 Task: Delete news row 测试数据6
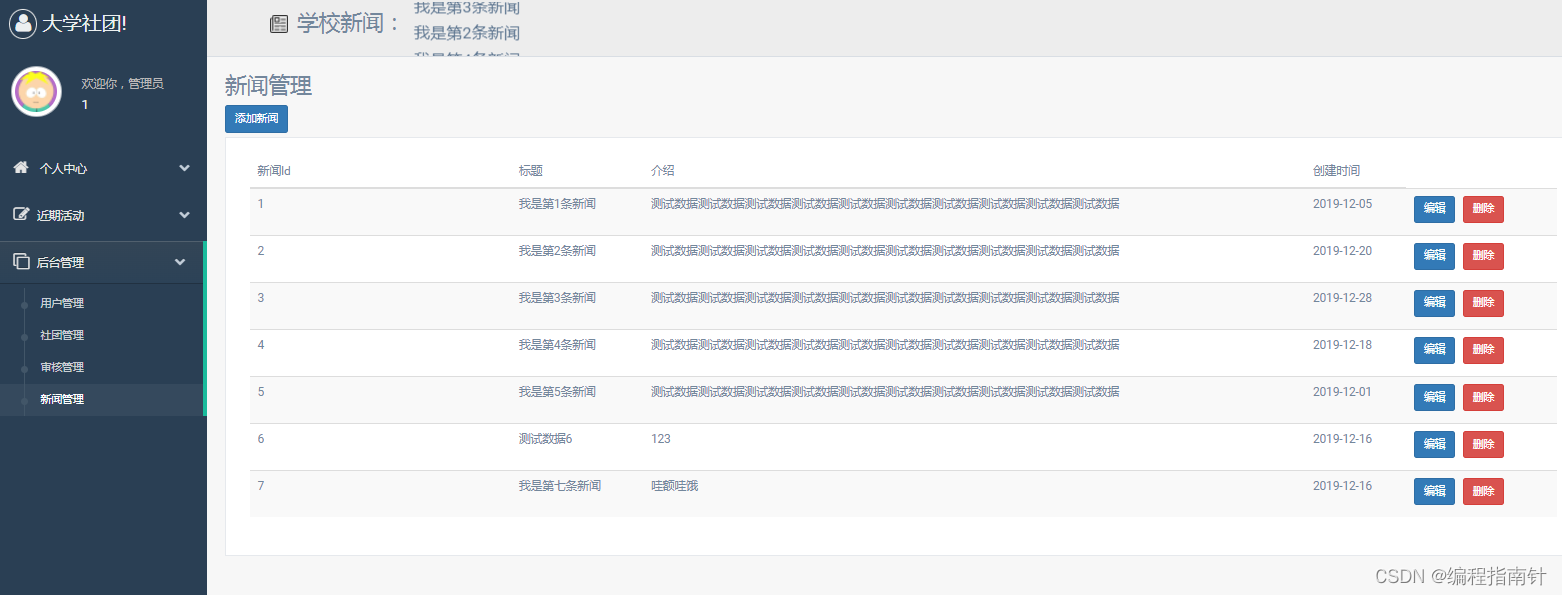tap(1483, 444)
